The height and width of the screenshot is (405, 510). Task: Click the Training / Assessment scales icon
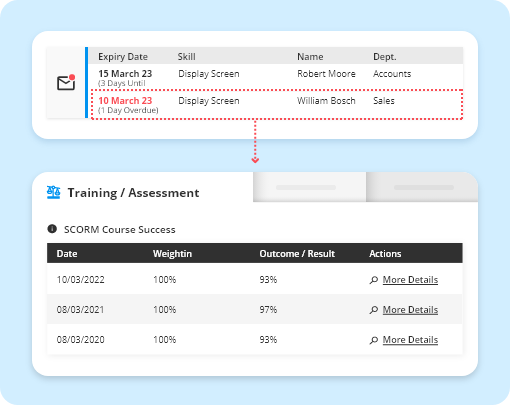point(54,192)
